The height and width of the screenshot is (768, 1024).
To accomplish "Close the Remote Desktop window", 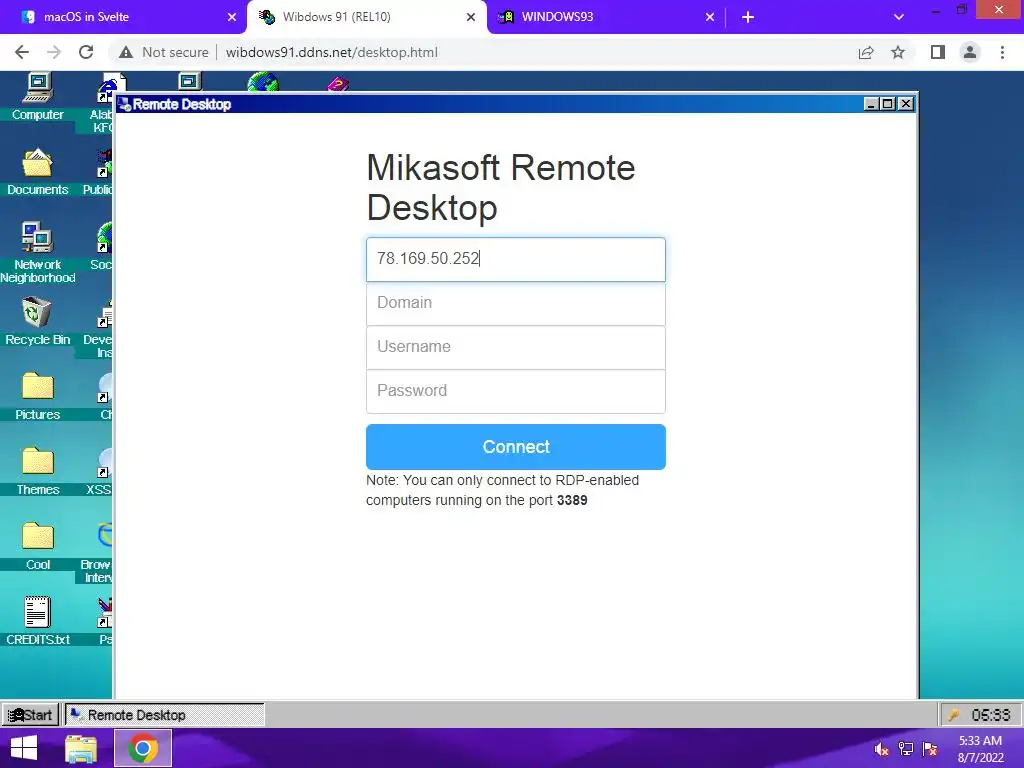I will 905,104.
